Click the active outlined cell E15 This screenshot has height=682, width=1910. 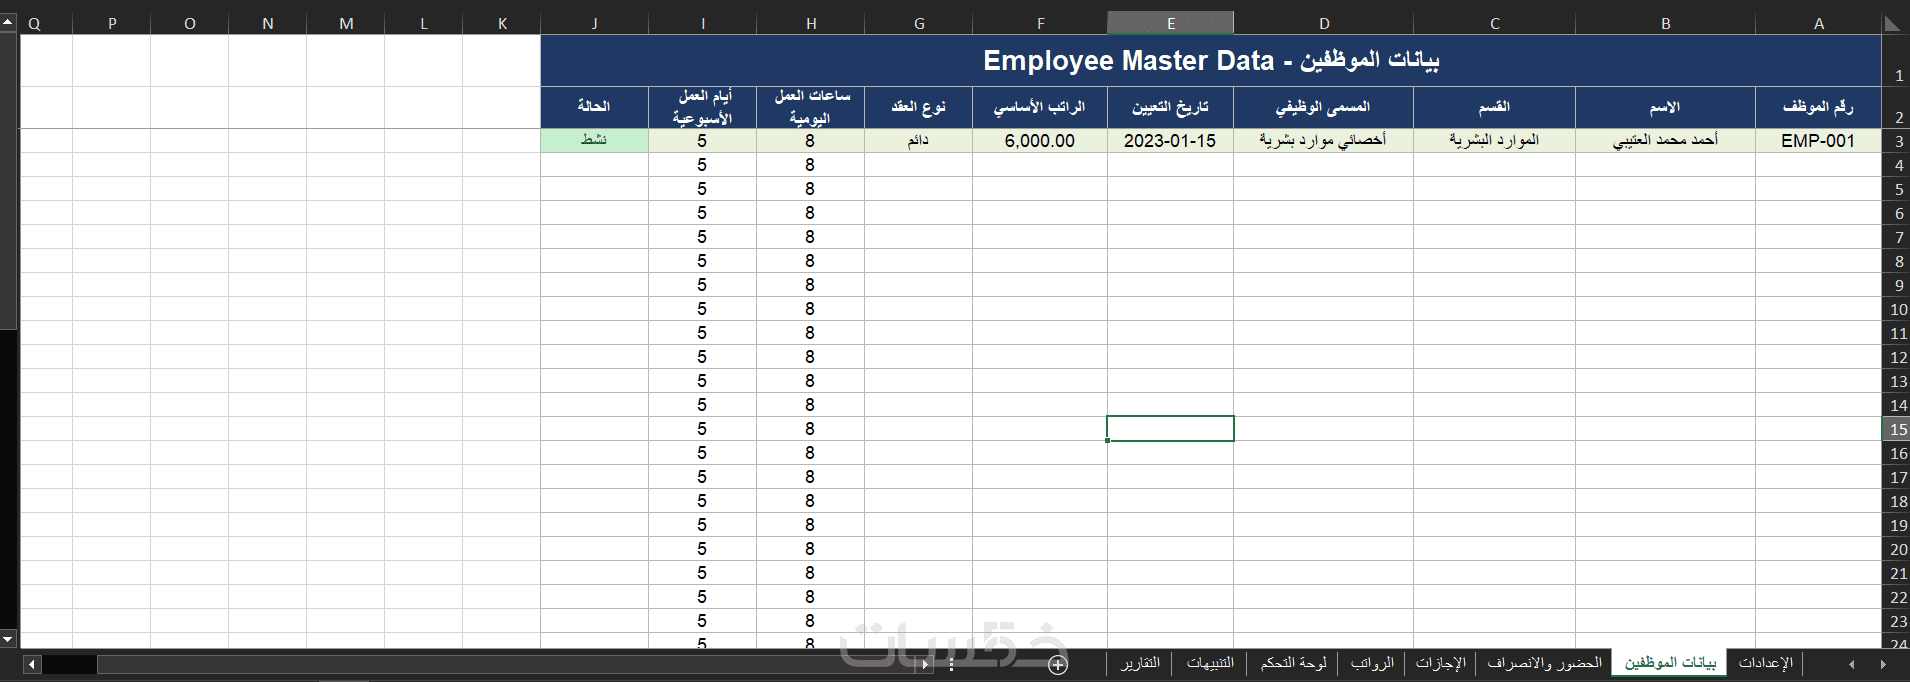(x=1170, y=429)
